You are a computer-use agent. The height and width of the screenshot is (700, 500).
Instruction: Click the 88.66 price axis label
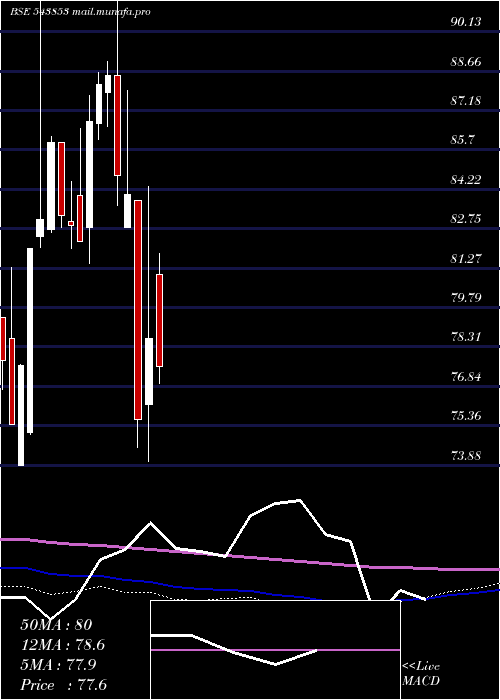pyautogui.click(x=466, y=61)
